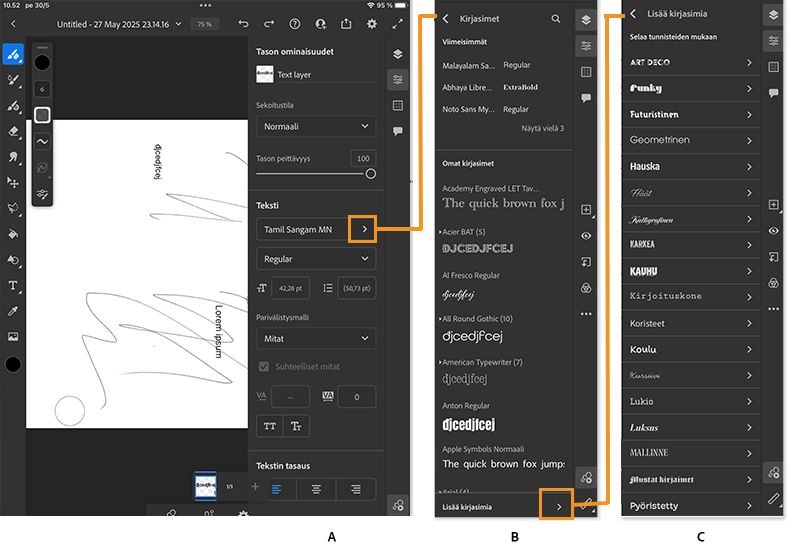Toggle layer visibility eye in panel C
This screenshot has height=556, width=800.
click(773, 231)
